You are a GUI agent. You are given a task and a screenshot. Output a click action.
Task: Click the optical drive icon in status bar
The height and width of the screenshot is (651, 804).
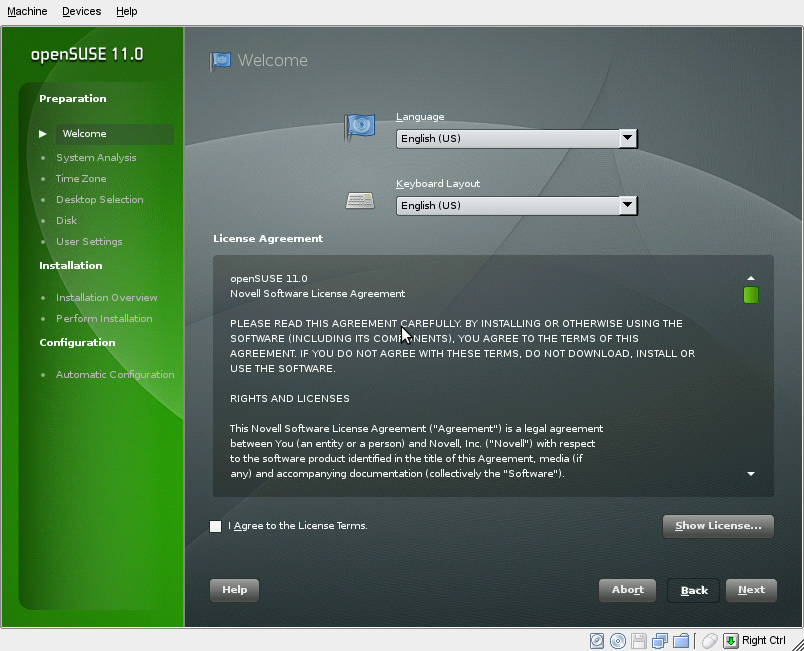[x=618, y=640]
